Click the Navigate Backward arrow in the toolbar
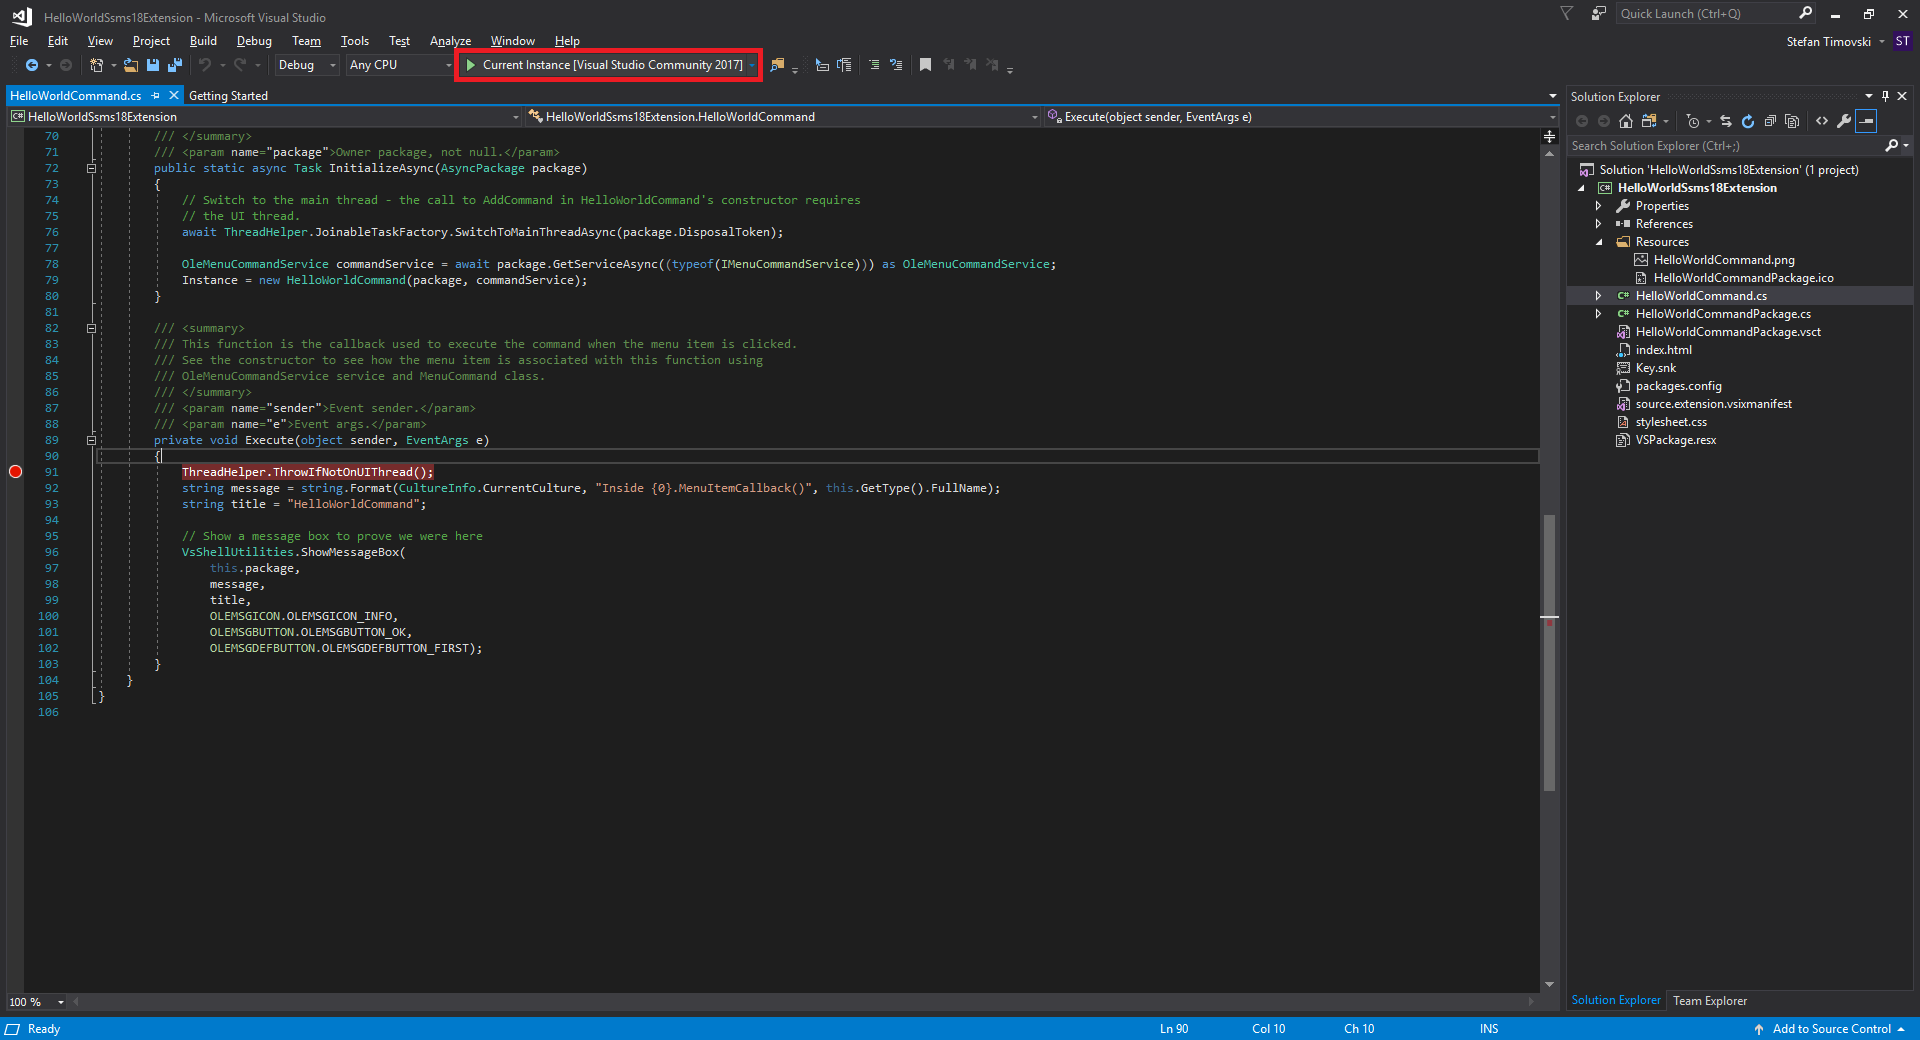 point(32,65)
